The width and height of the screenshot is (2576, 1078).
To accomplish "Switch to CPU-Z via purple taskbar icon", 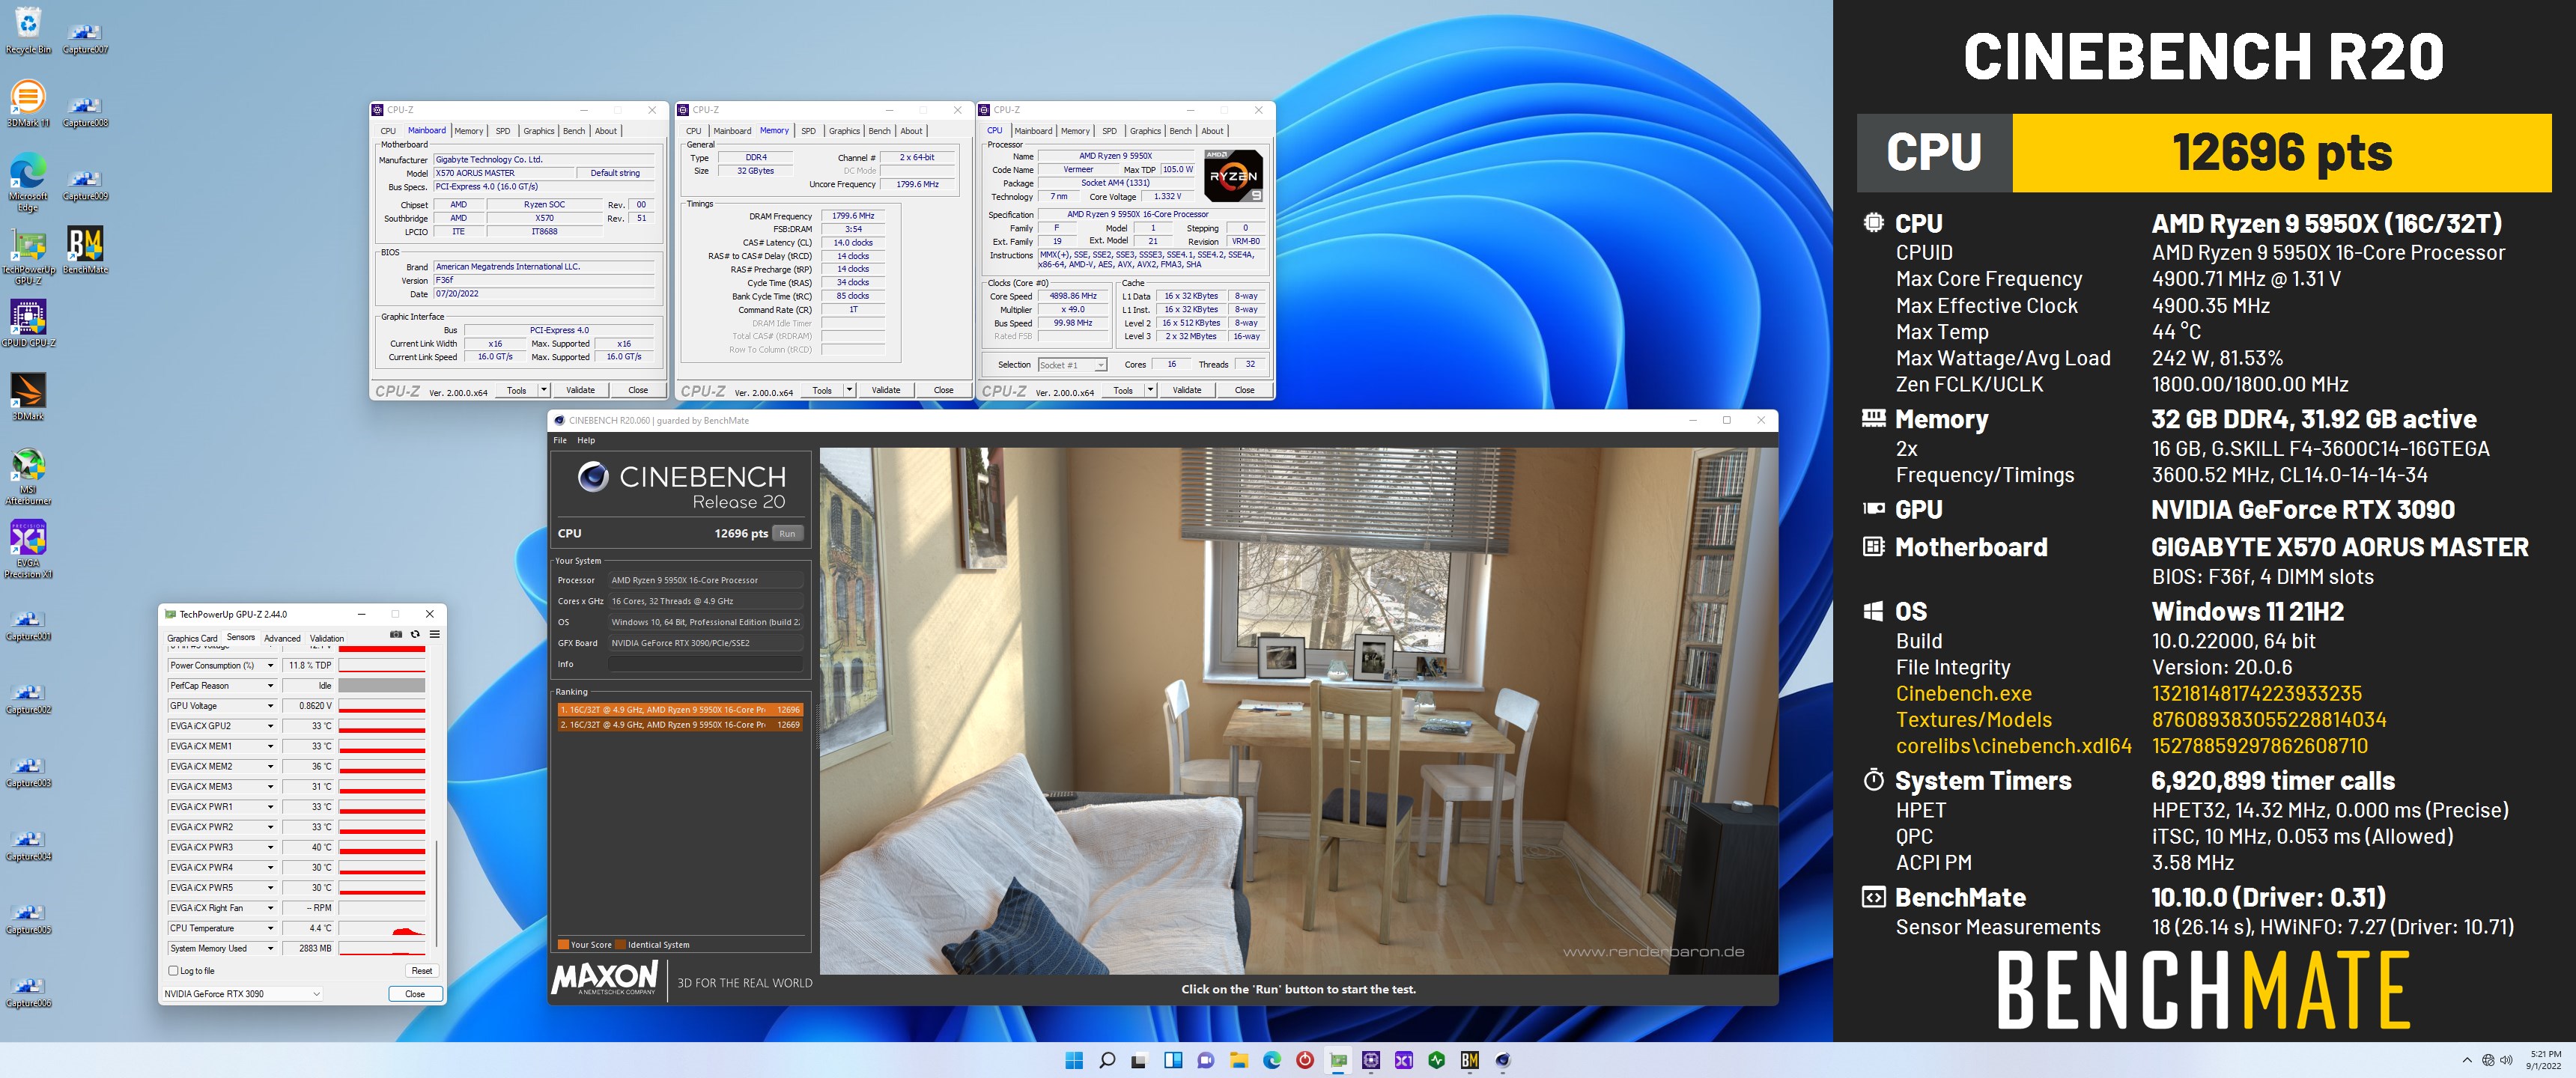I will click(x=1371, y=1060).
